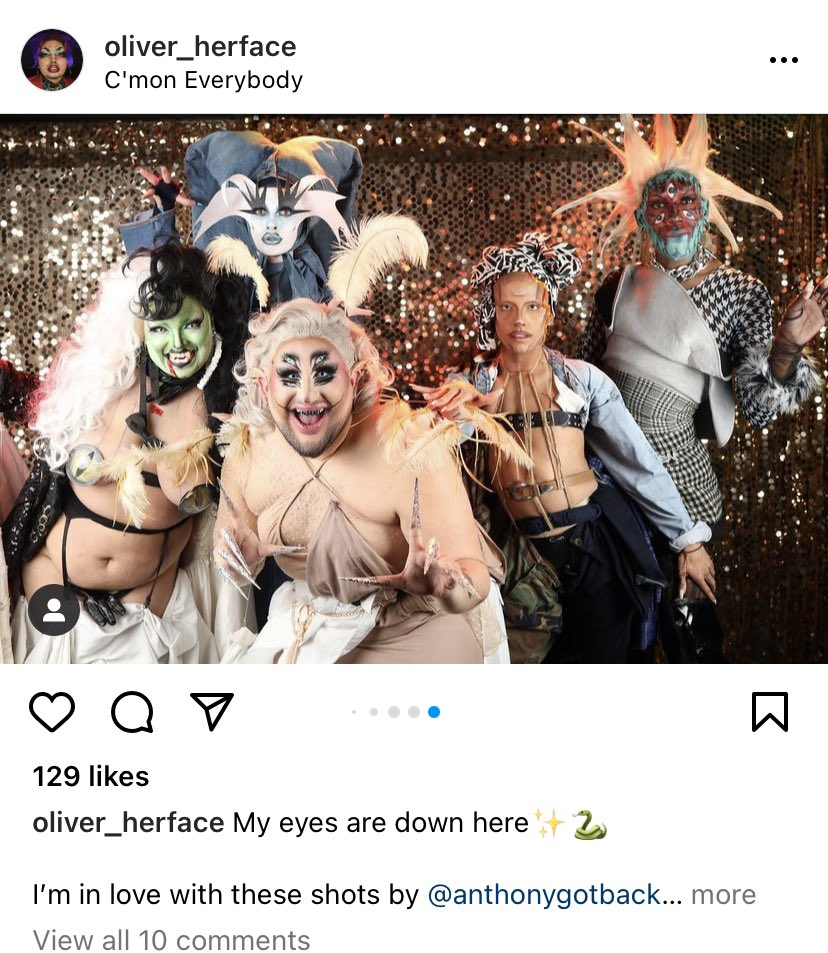Viewport: 828px width, 953px height.
Task: Jump to the leftmost large carousel dot
Action: tap(394, 712)
